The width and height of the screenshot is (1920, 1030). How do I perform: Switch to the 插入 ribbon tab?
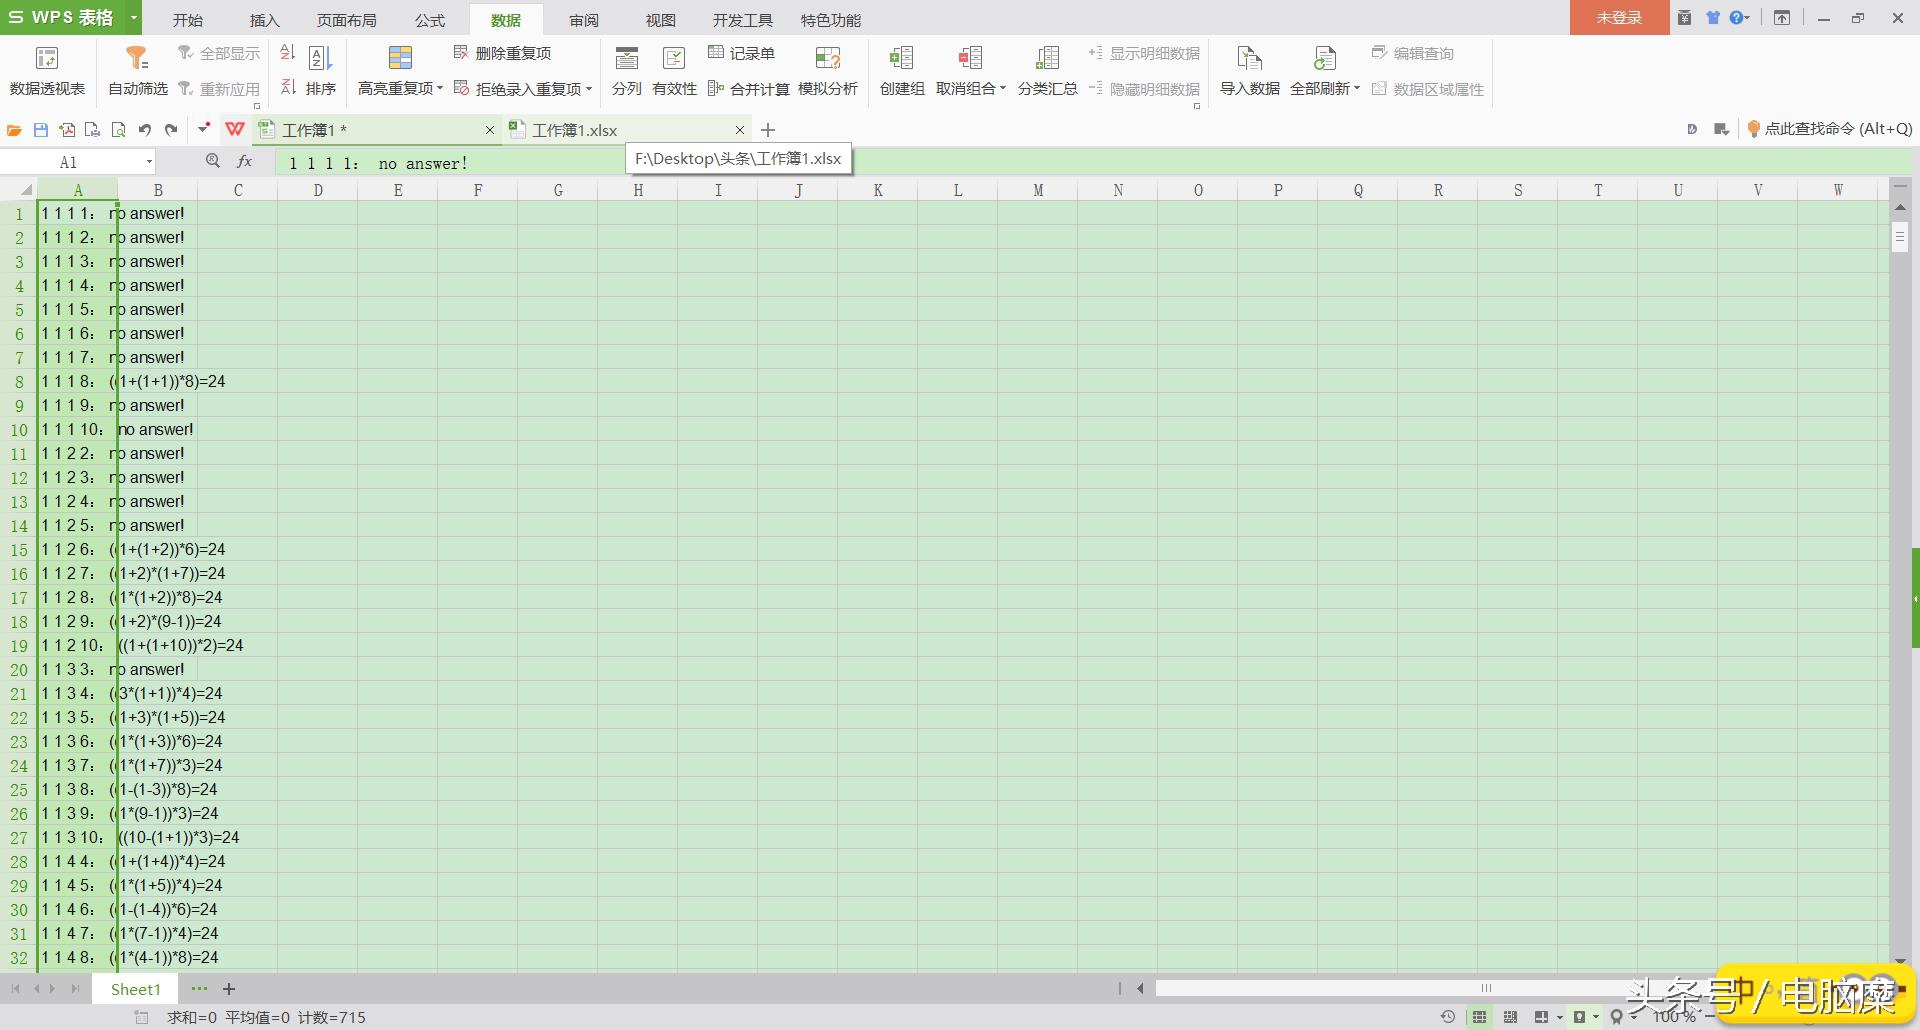pos(264,20)
